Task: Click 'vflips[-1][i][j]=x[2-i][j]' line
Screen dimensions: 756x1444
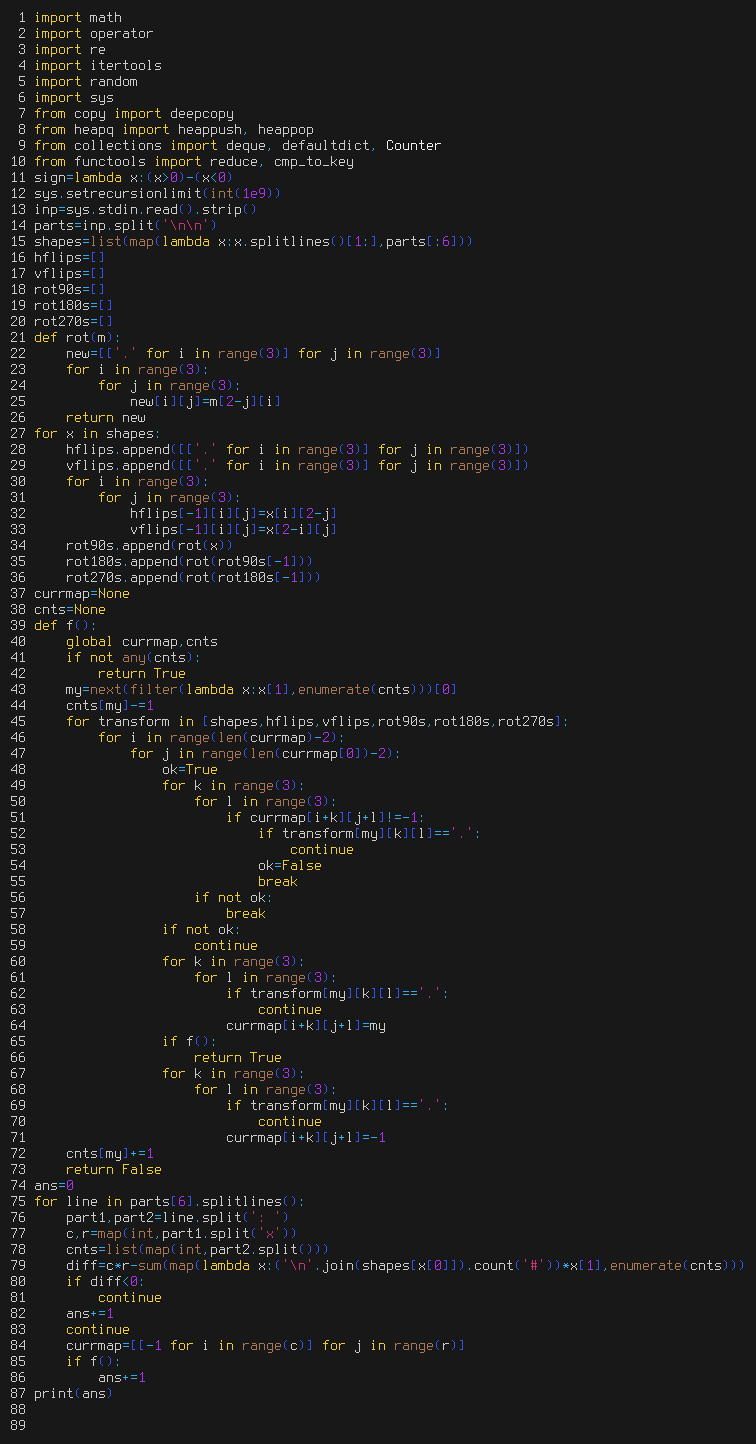Action: [x=234, y=529]
